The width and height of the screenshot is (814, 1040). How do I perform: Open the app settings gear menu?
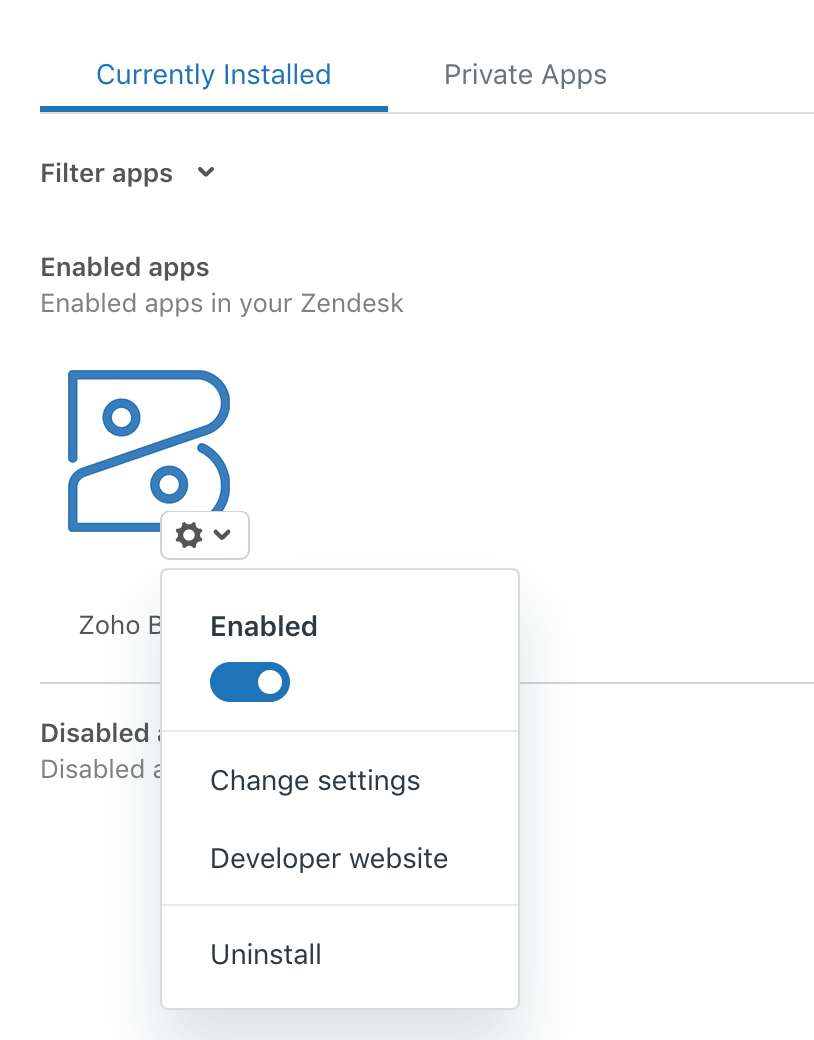click(x=205, y=535)
